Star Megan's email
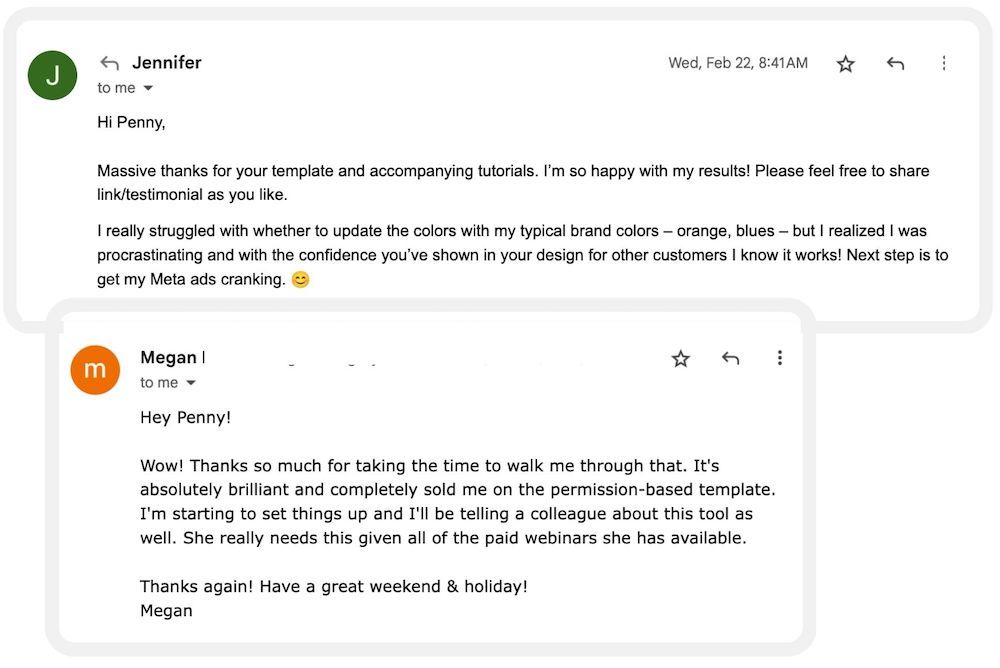Screen dimensions: 1000x668 pyautogui.click(x=681, y=358)
